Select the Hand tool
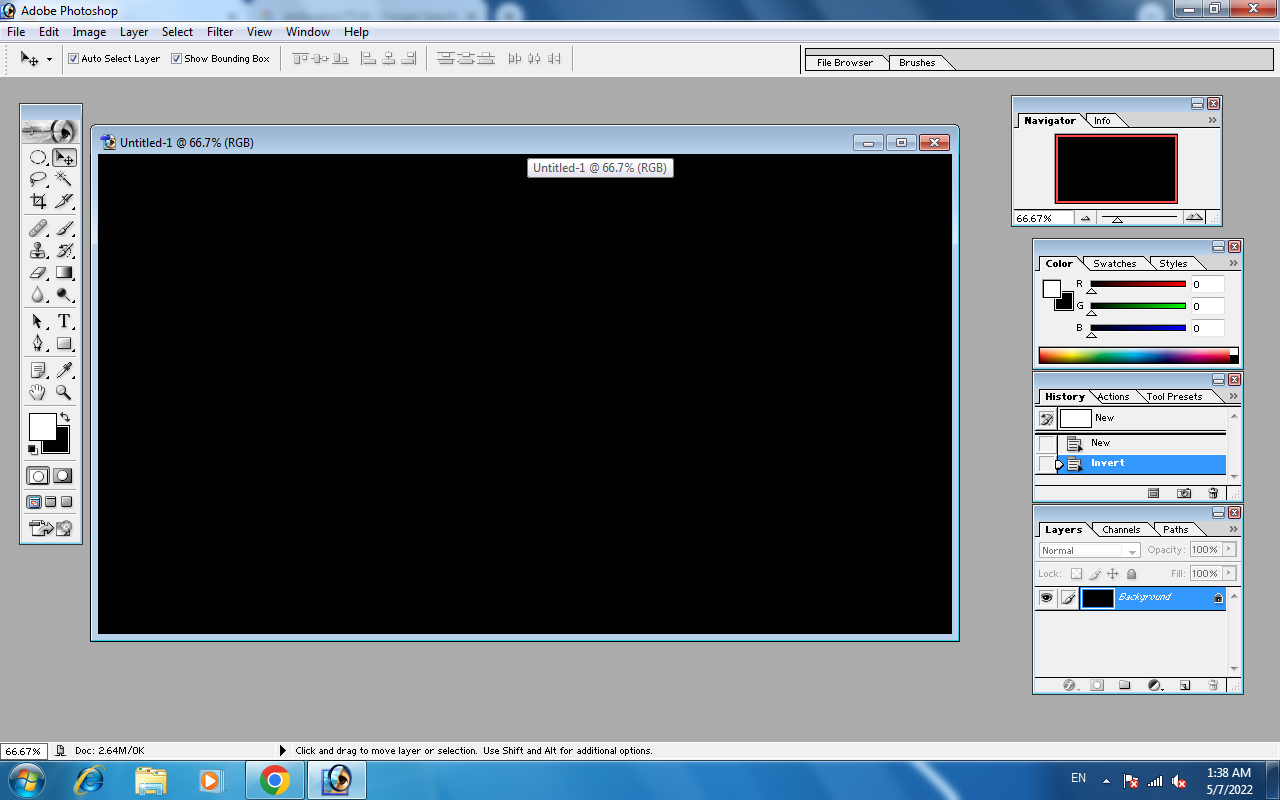The width and height of the screenshot is (1280, 800). pyautogui.click(x=38, y=393)
